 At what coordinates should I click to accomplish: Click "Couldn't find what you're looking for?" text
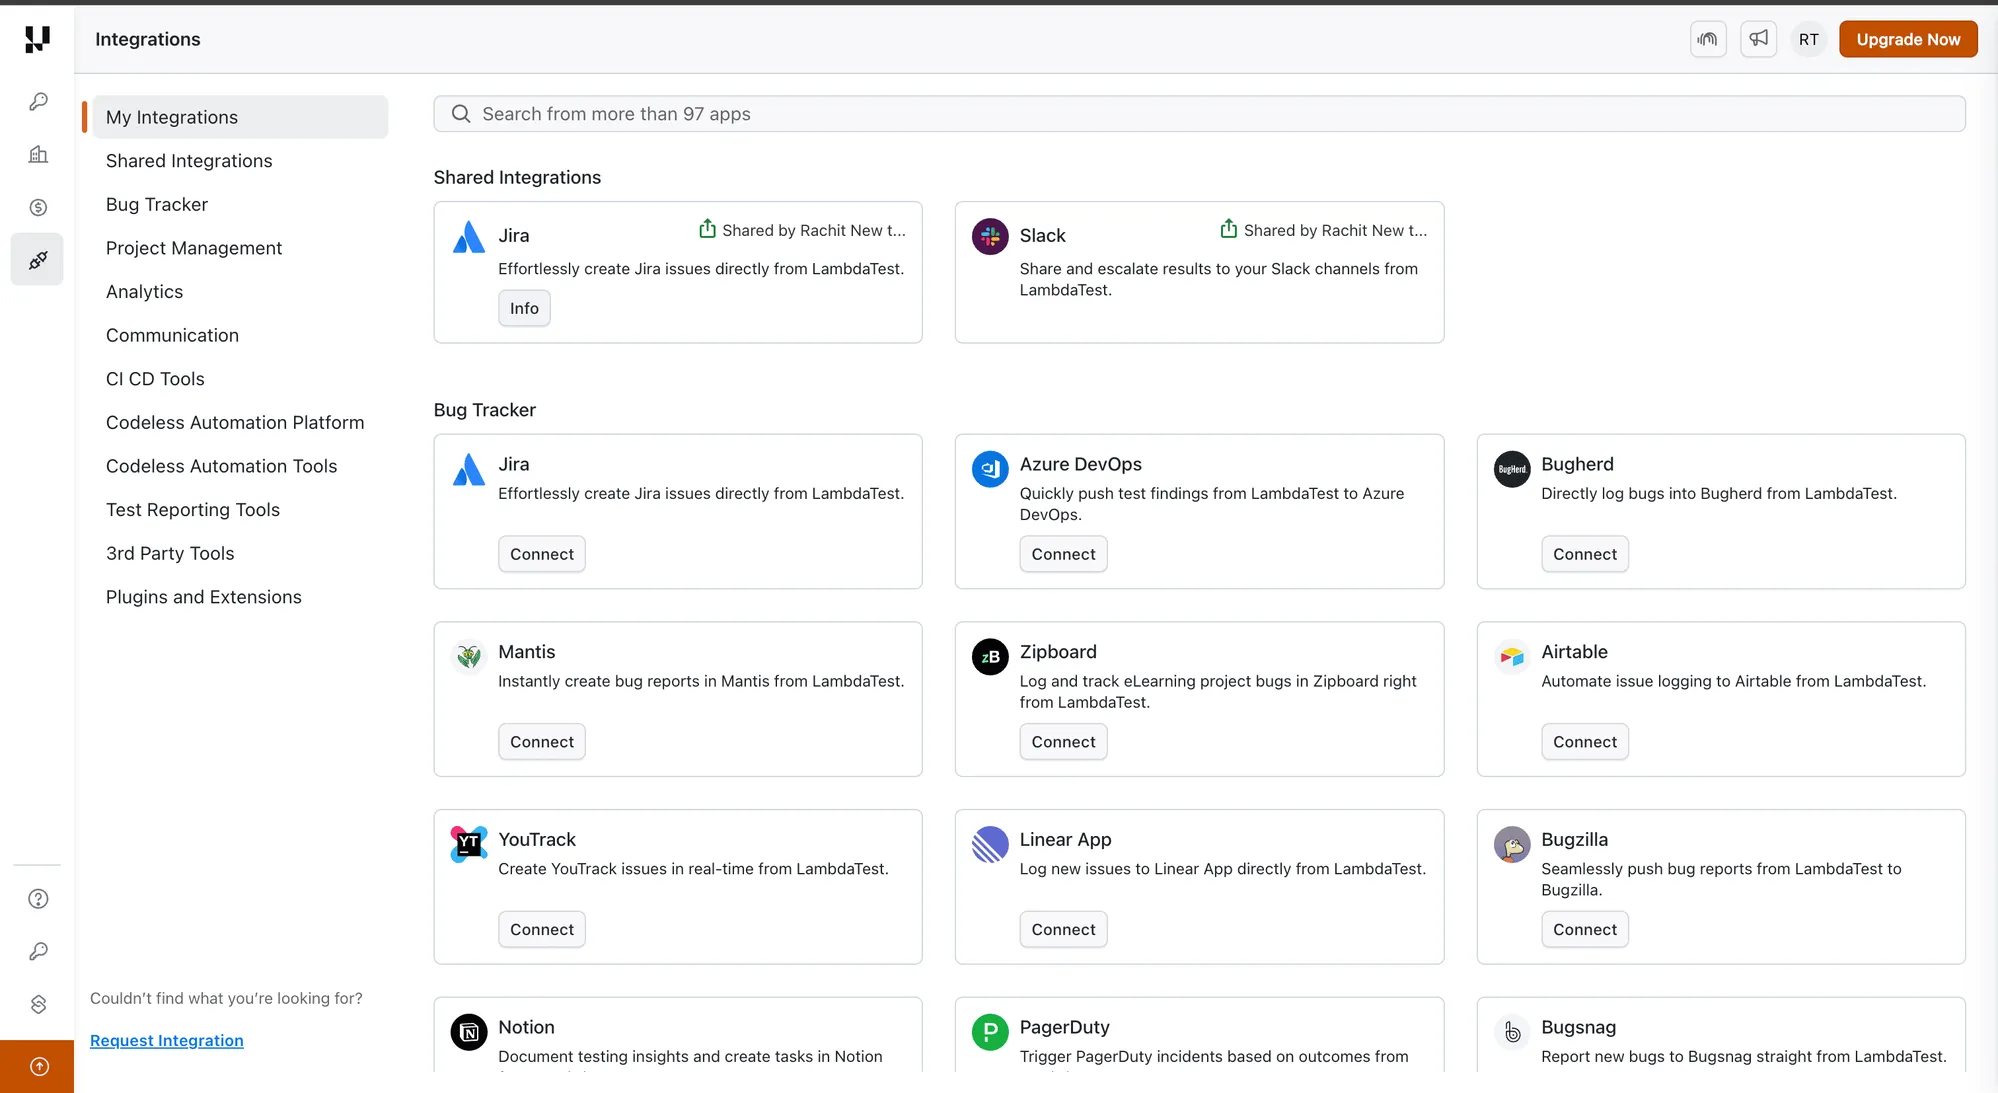(226, 998)
